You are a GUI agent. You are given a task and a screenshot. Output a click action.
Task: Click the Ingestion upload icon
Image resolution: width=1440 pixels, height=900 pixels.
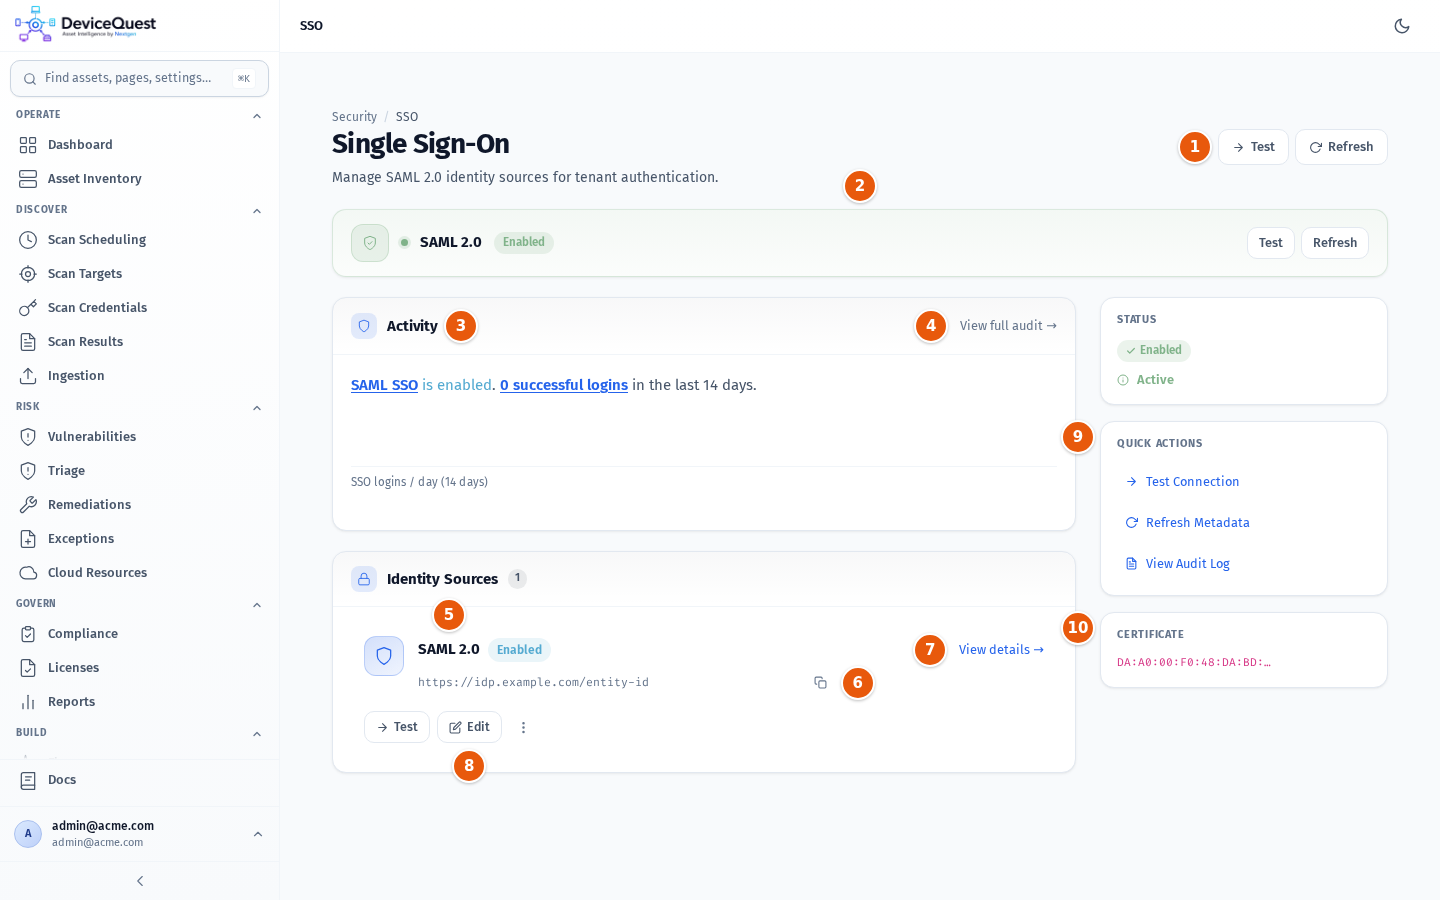28,376
